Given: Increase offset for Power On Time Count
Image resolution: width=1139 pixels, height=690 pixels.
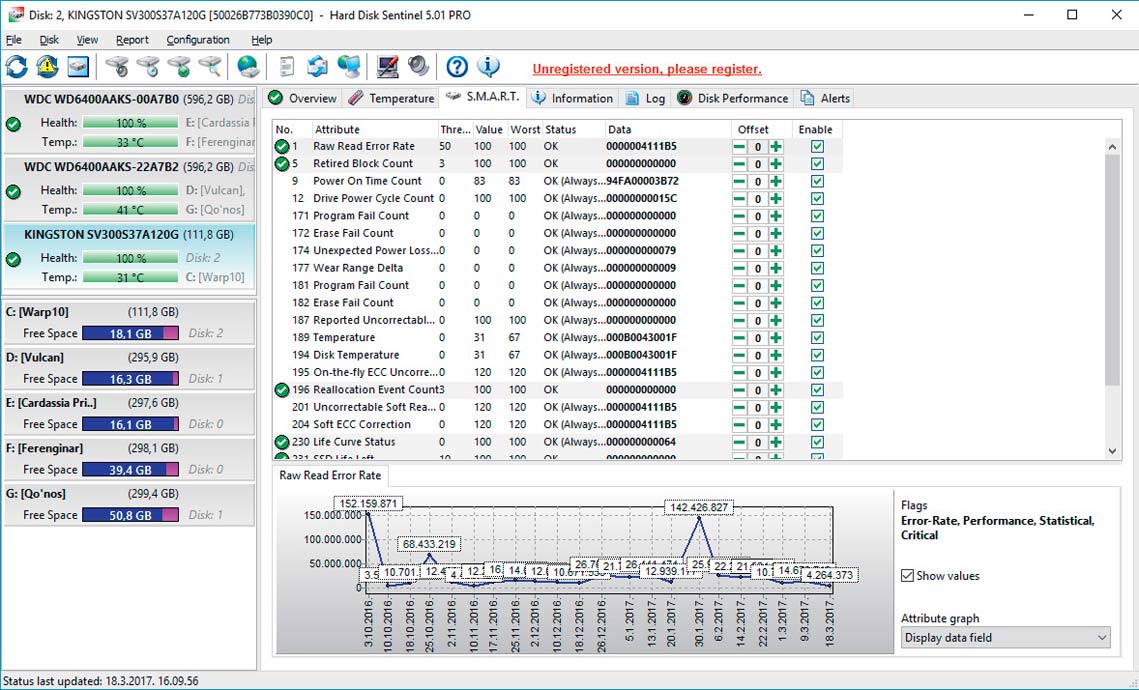Looking at the screenshot, I should pyautogui.click(x=776, y=182).
